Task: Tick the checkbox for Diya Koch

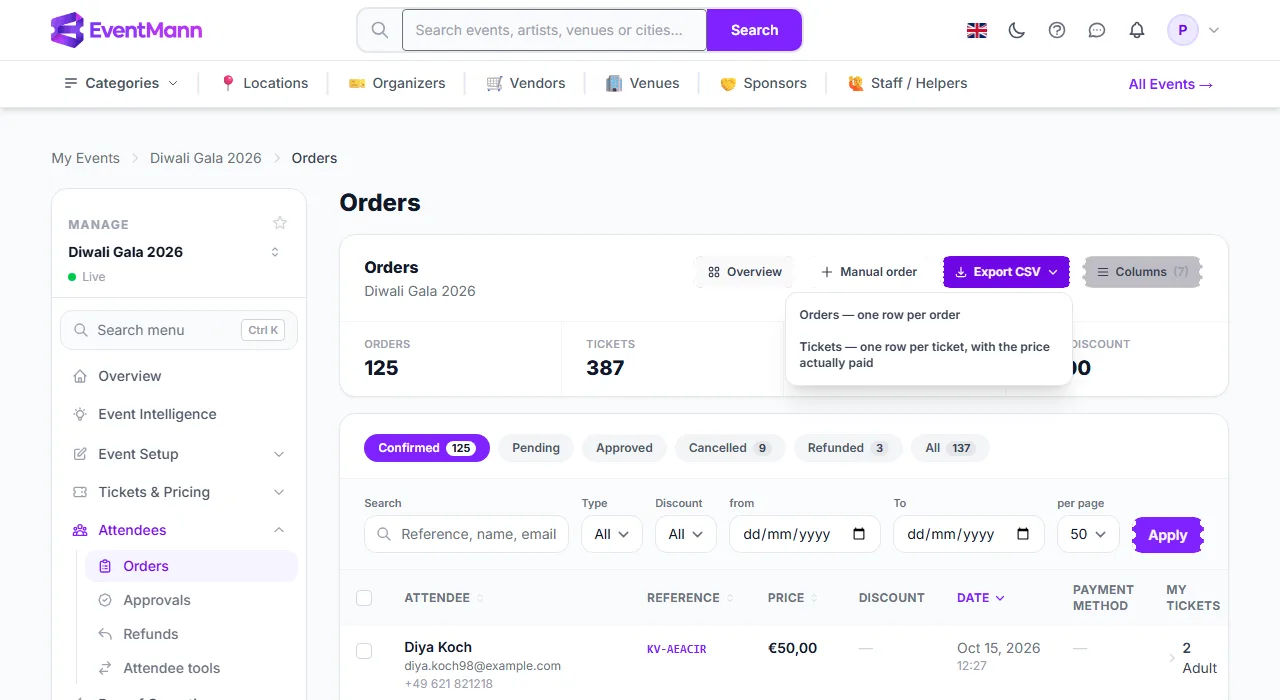Action: [x=364, y=651]
